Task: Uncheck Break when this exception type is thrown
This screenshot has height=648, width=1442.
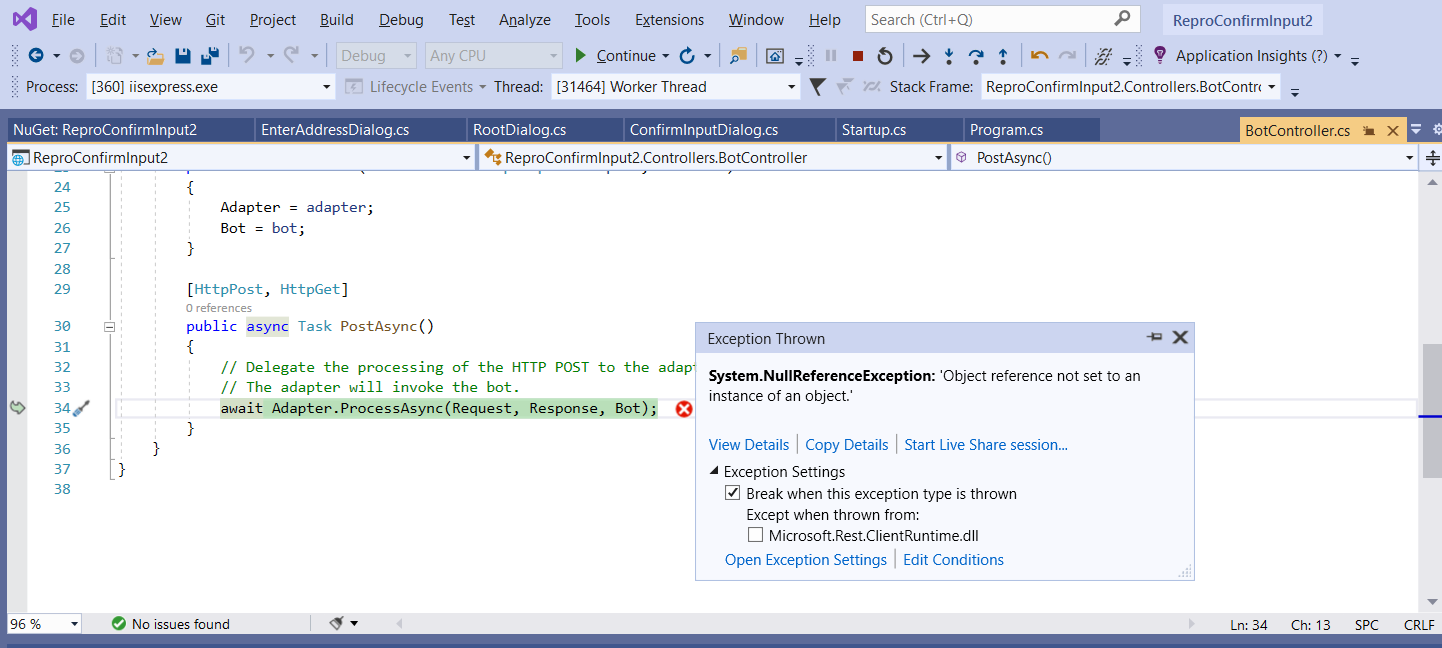Action: [733, 493]
